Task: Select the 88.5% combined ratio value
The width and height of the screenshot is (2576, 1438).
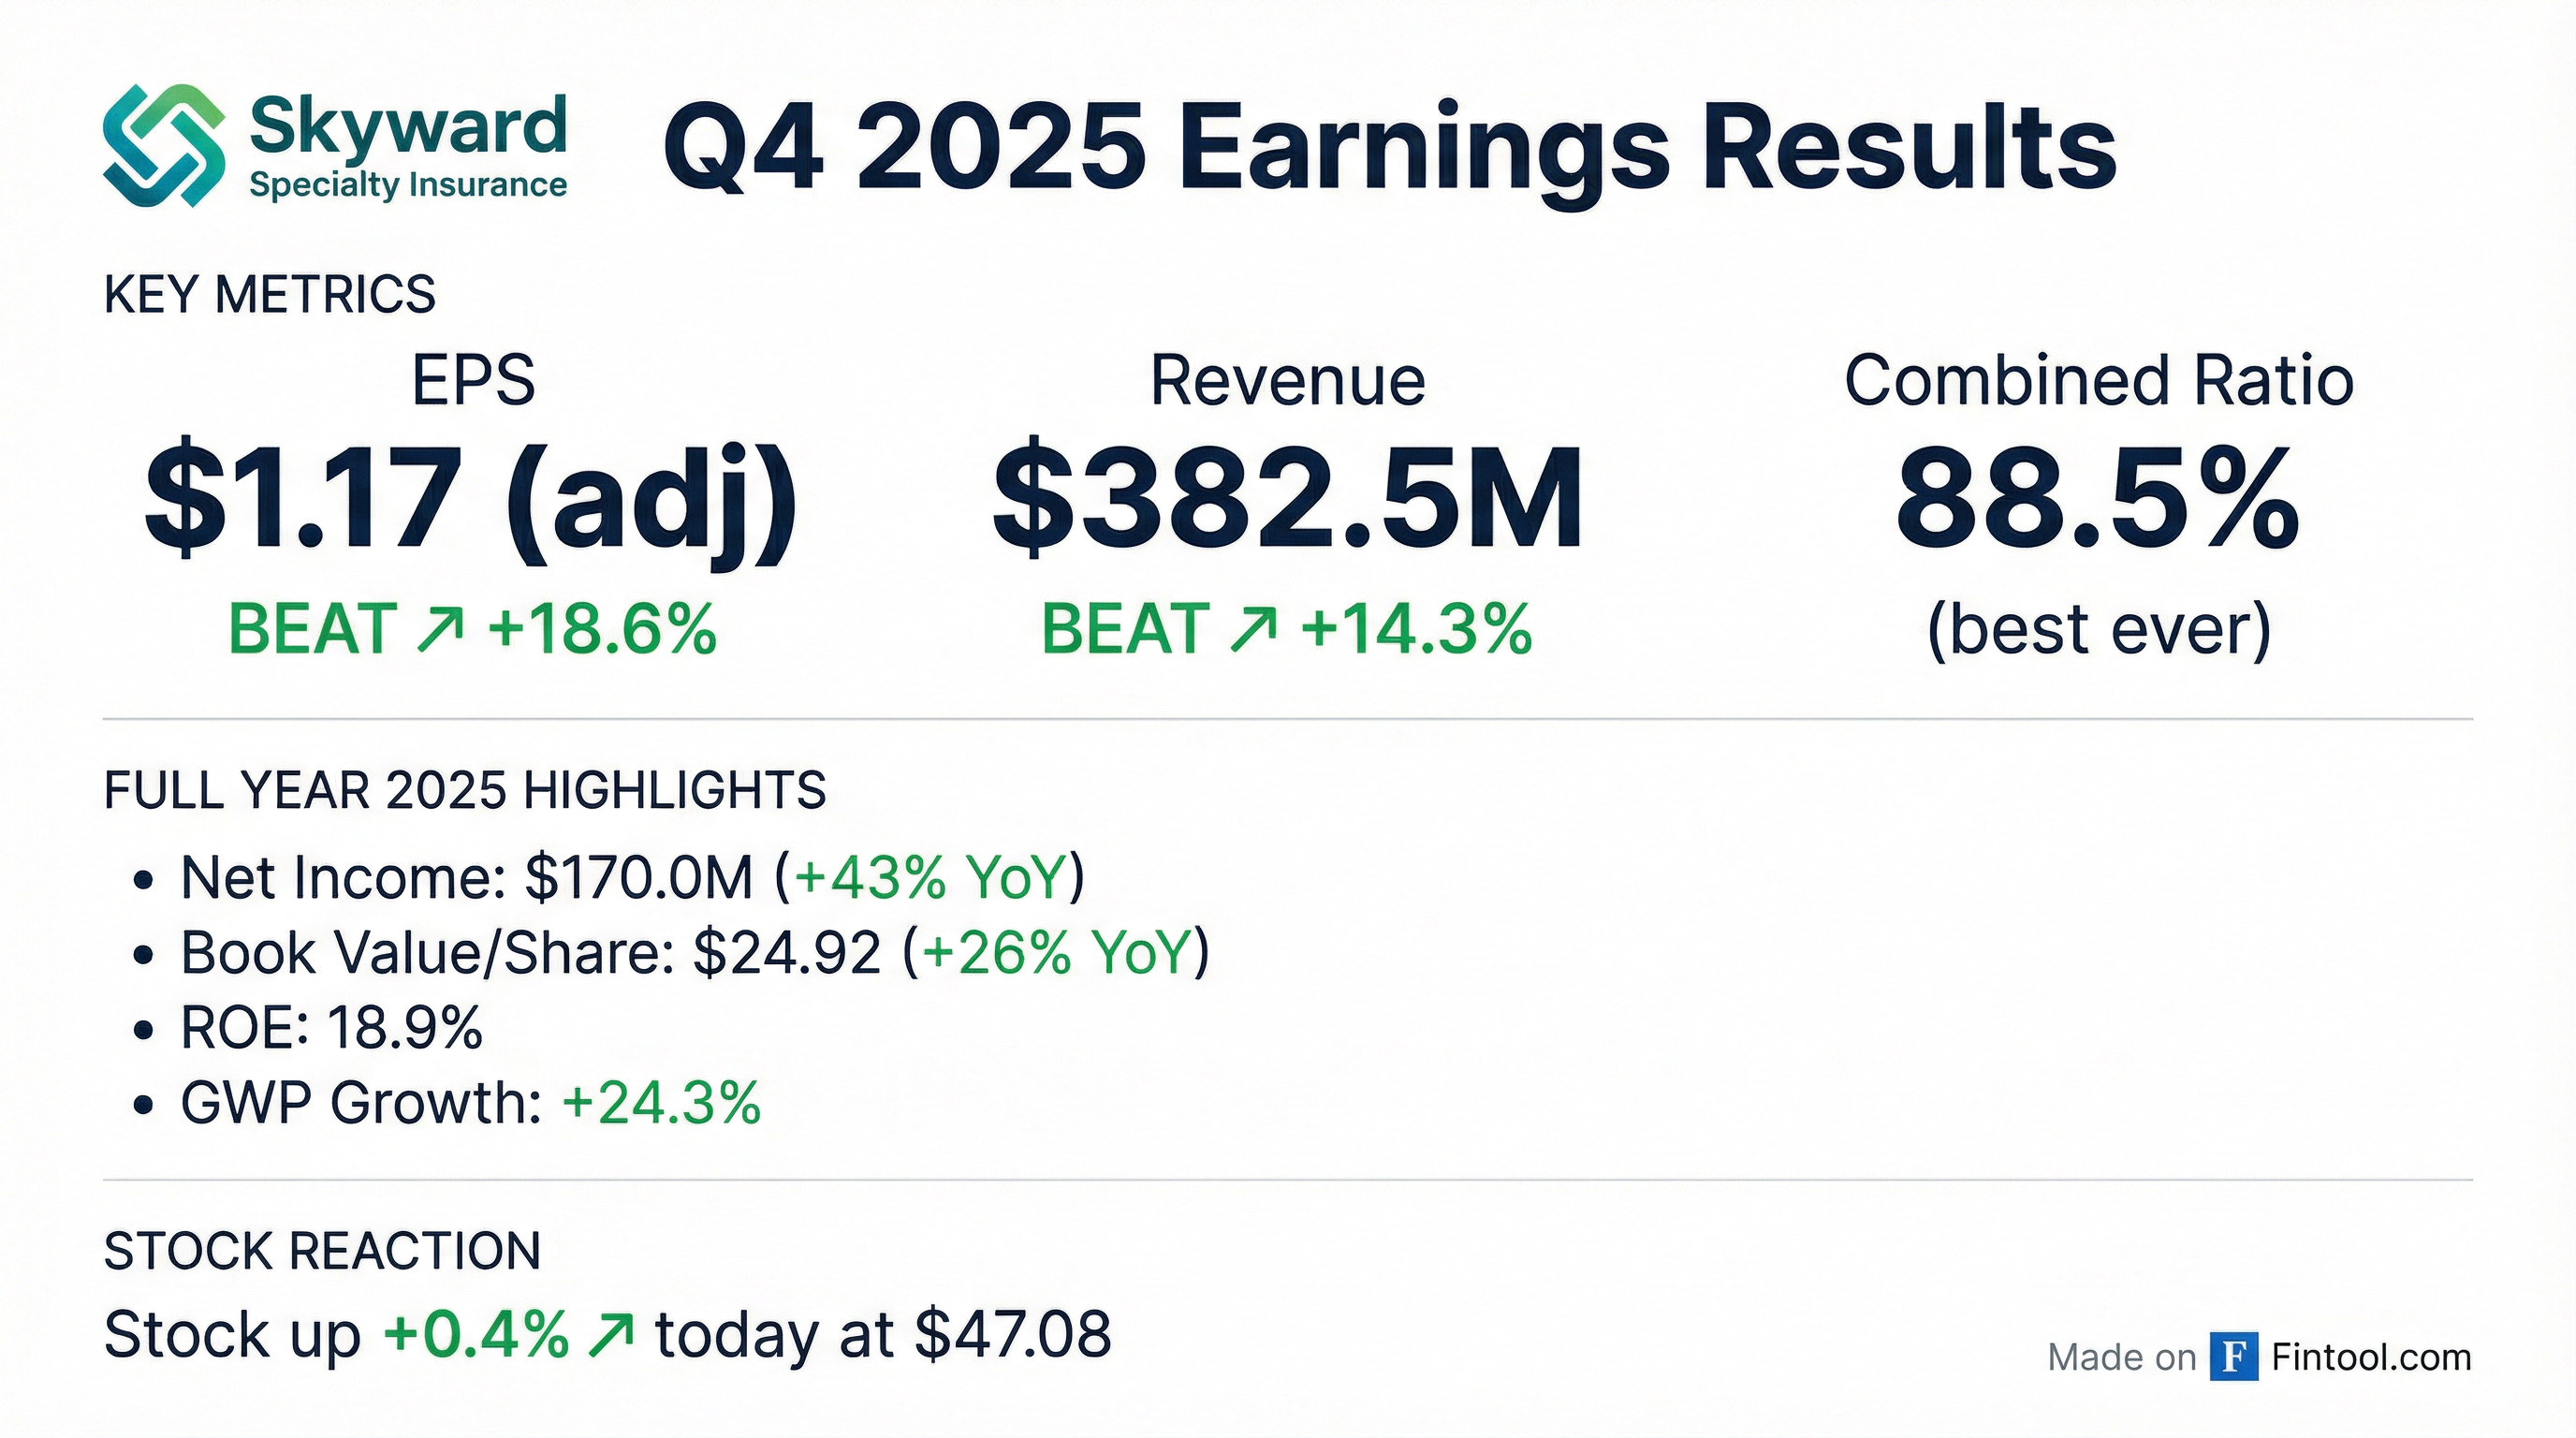Action: 2098,500
